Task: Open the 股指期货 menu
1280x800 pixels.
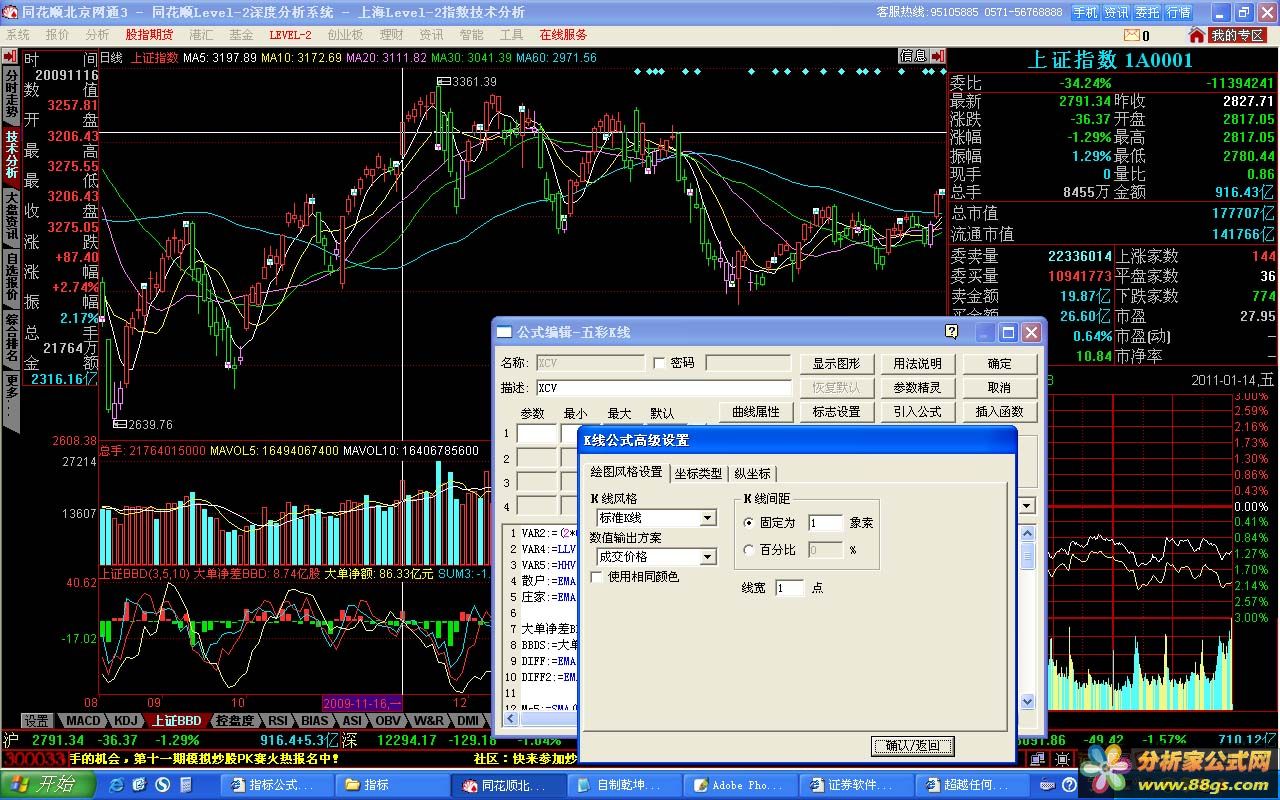Action: 149,35
